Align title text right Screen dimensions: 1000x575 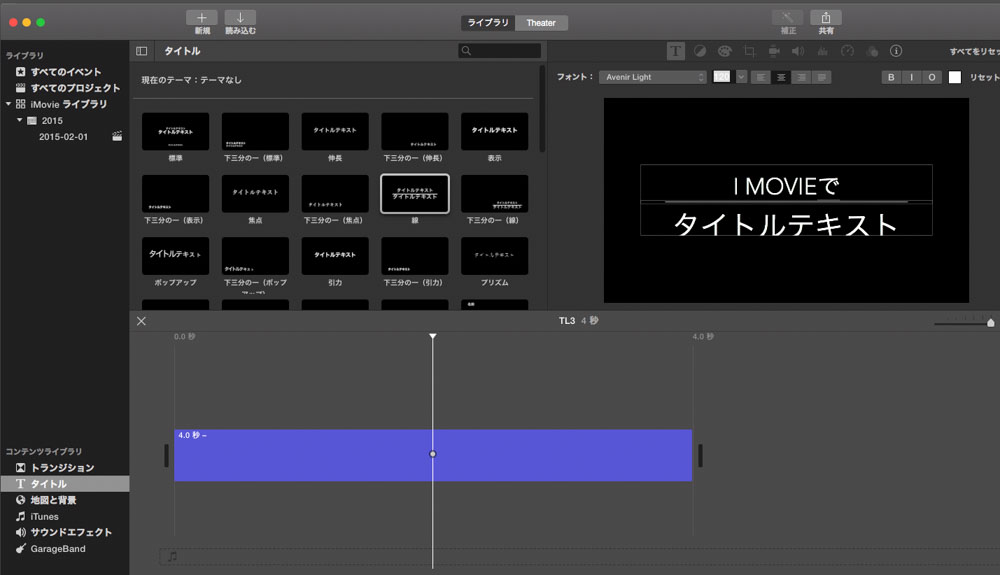point(801,77)
